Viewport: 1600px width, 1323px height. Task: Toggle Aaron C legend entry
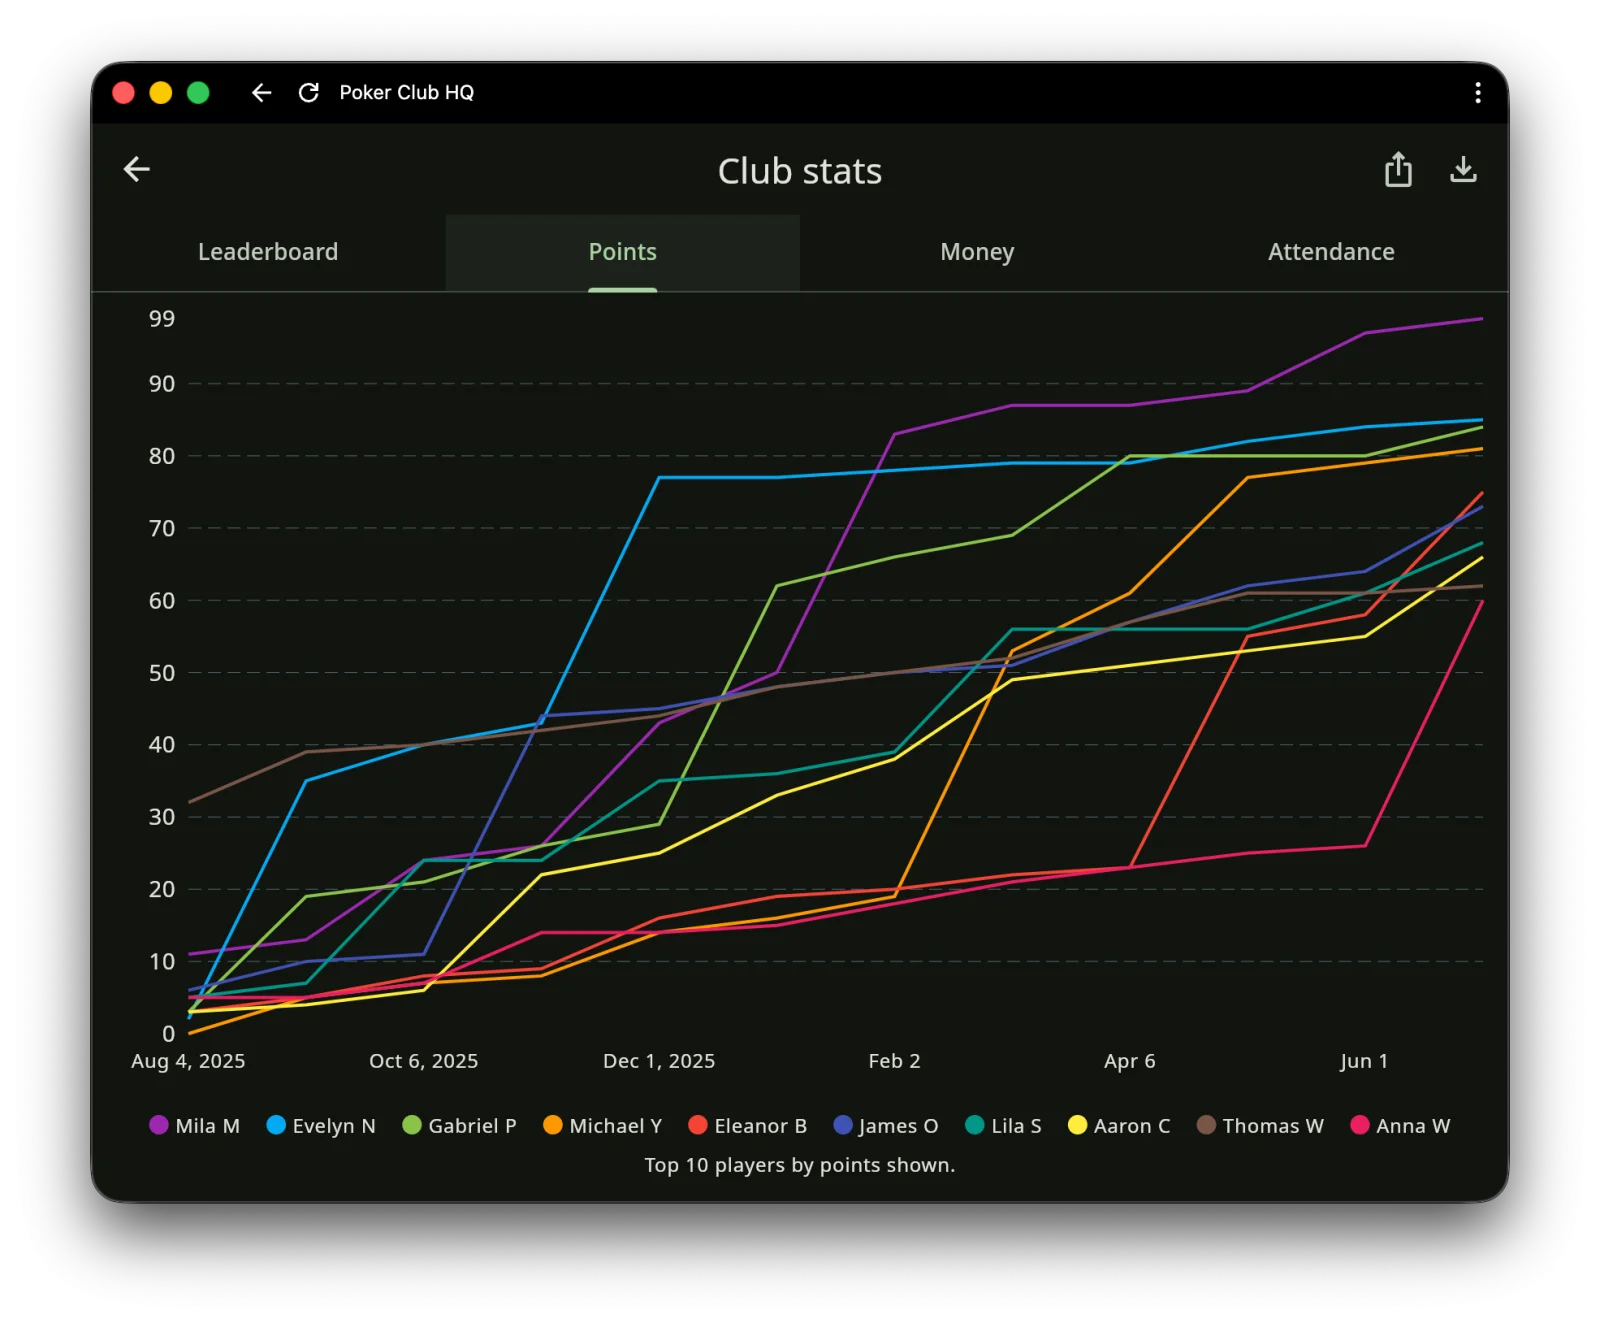[1119, 1125]
